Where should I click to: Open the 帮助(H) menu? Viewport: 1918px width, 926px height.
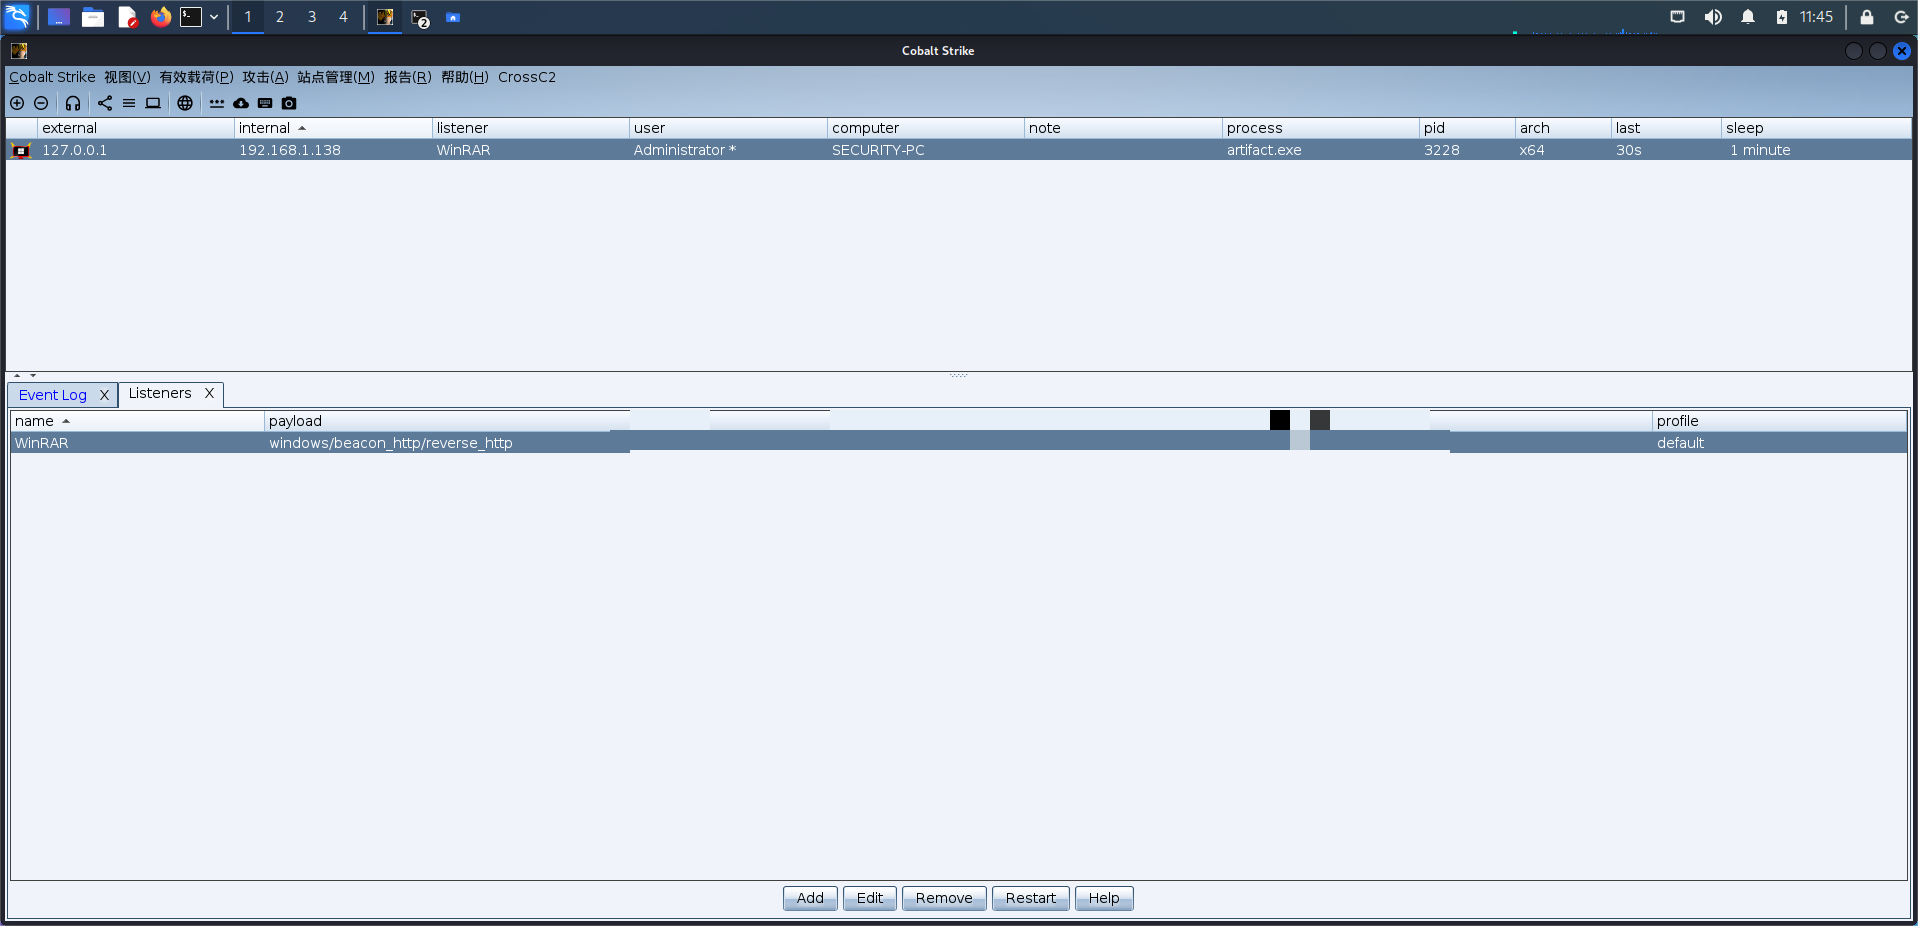tap(465, 77)
